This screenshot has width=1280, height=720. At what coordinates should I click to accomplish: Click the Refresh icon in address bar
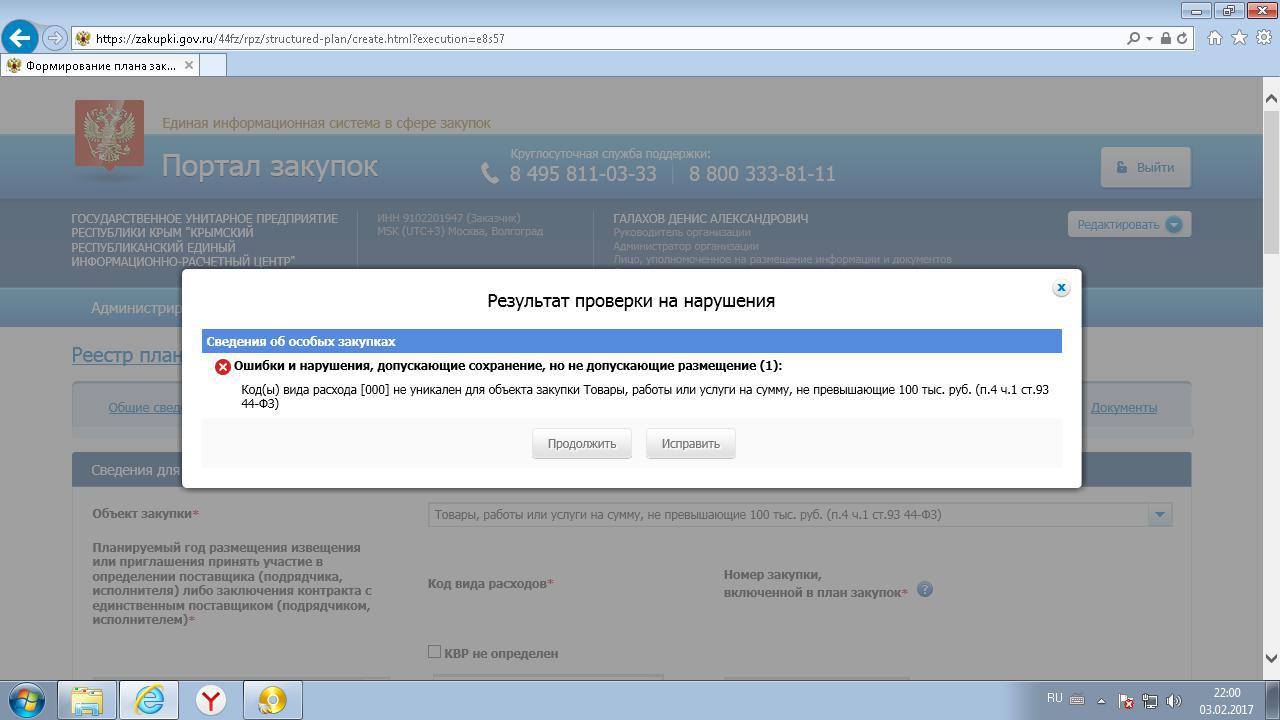pyautogui.click(x=1182, y=38)
